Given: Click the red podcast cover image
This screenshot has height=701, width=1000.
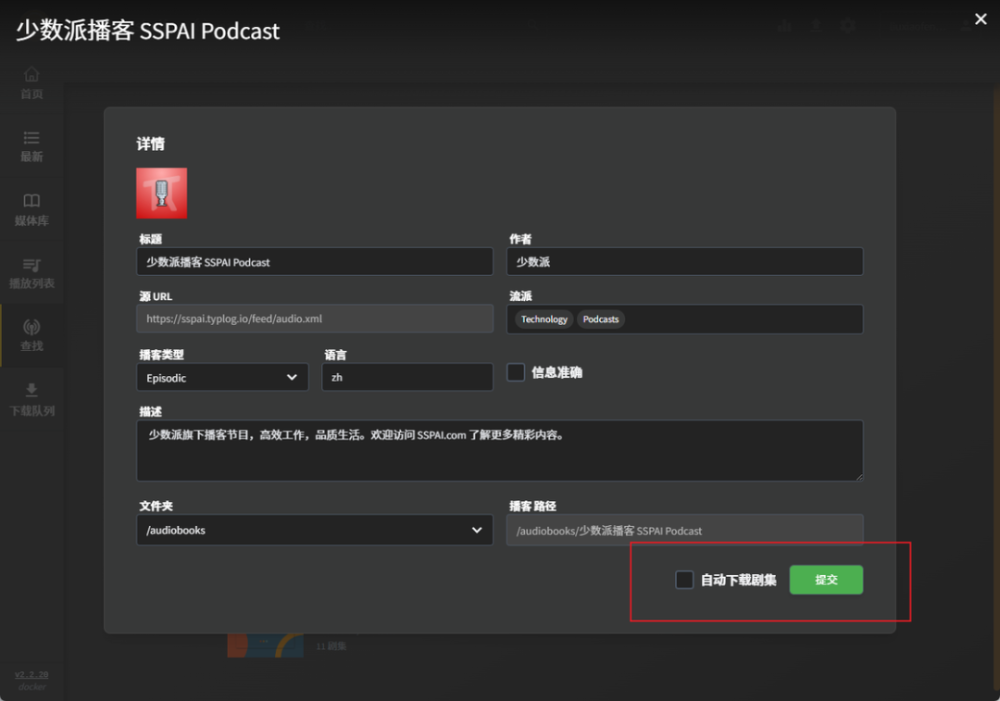Looking at the screenshot, I should [x=161, y=193].
